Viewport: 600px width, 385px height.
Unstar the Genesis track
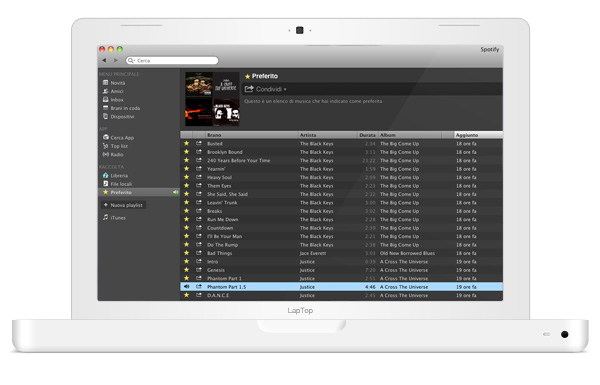(186, 270)
